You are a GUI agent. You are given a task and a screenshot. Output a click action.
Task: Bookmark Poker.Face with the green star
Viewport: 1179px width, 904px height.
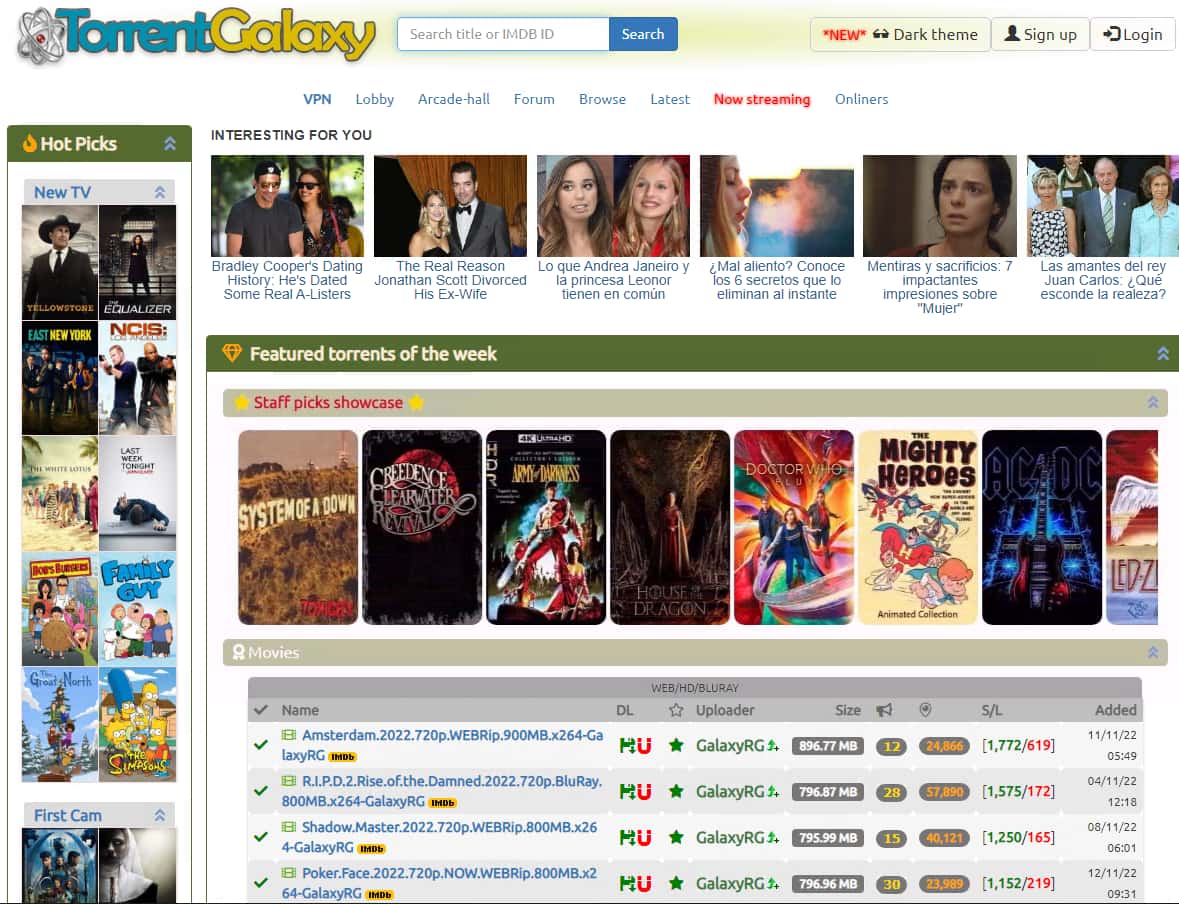(x=676, y=883)
